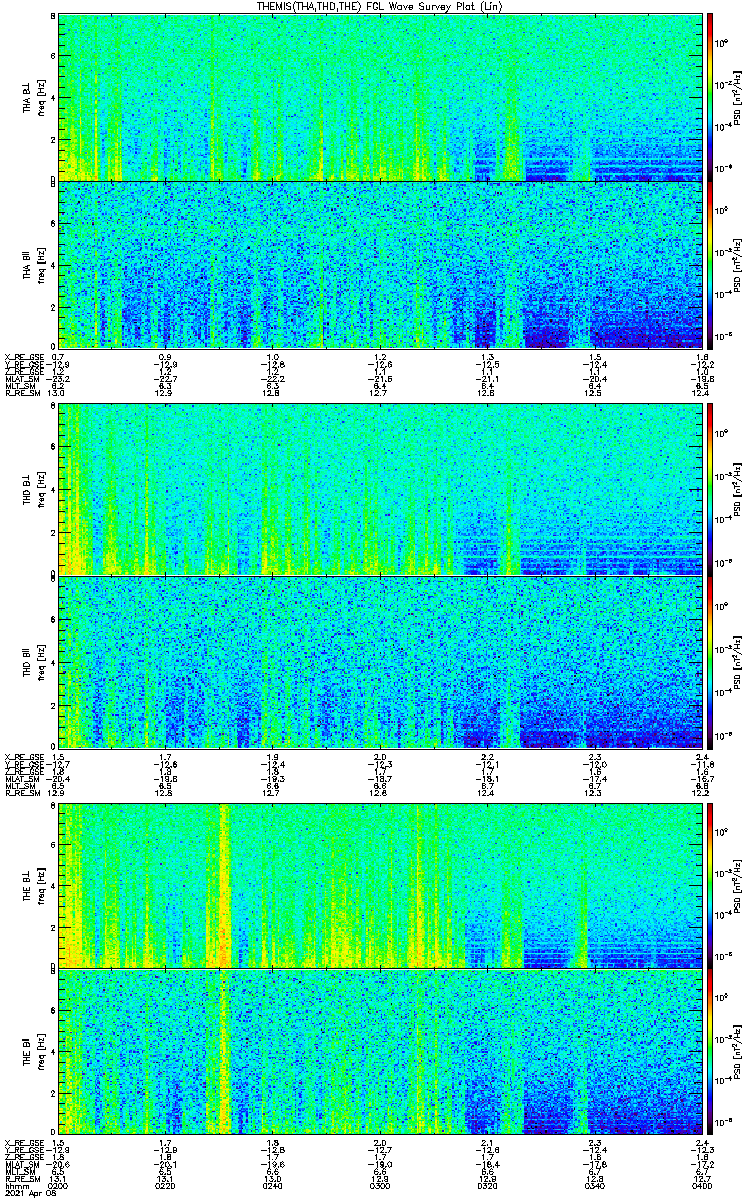Click the 'PSD [nT²/Hz]' label of THE B-perpendicular
The height and width of the screenshot is (1200, 750).
click(x=738, y=886)
